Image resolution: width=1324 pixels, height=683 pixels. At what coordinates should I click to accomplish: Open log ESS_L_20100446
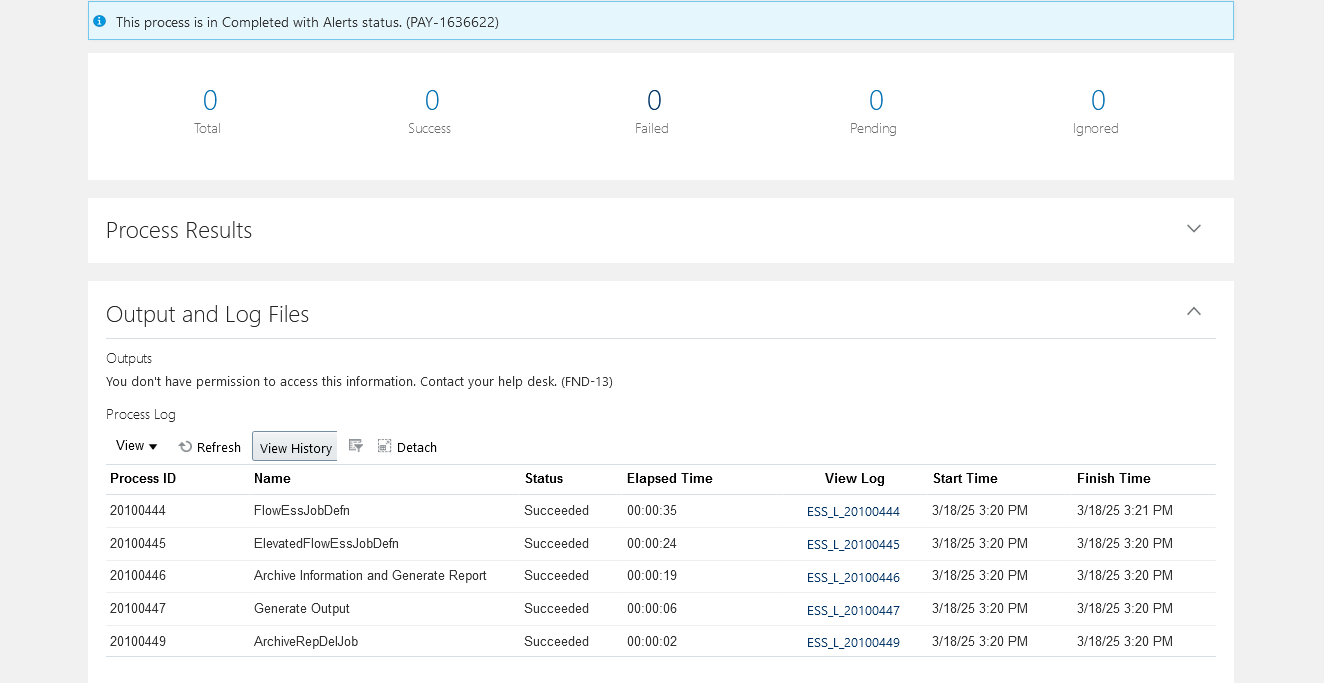click(853, 578)
